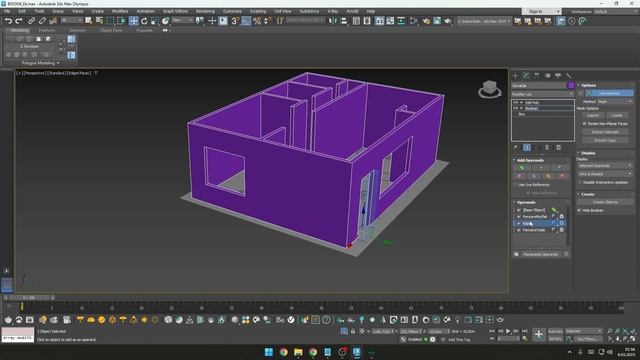
Task: Click the Extract Copy button
Action: (x=605, y=140)
